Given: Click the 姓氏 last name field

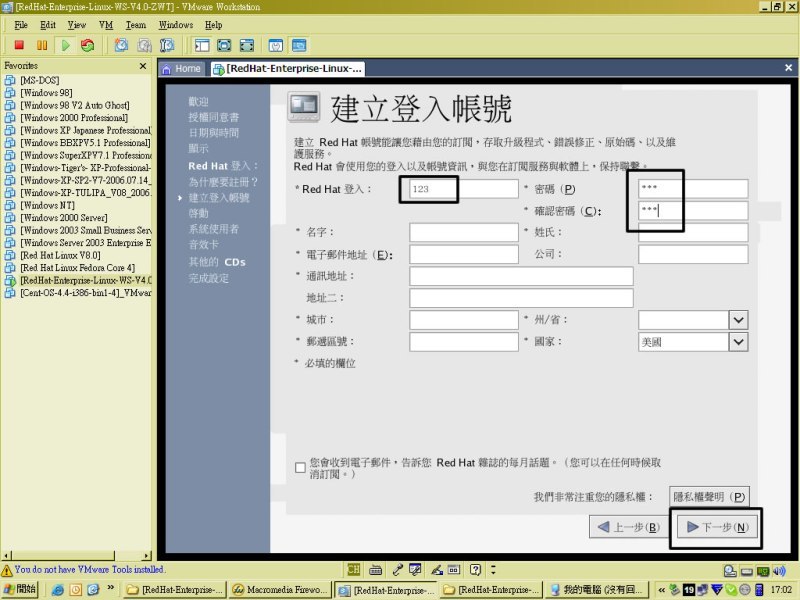Looking at the screenshot, I should 693,232.
